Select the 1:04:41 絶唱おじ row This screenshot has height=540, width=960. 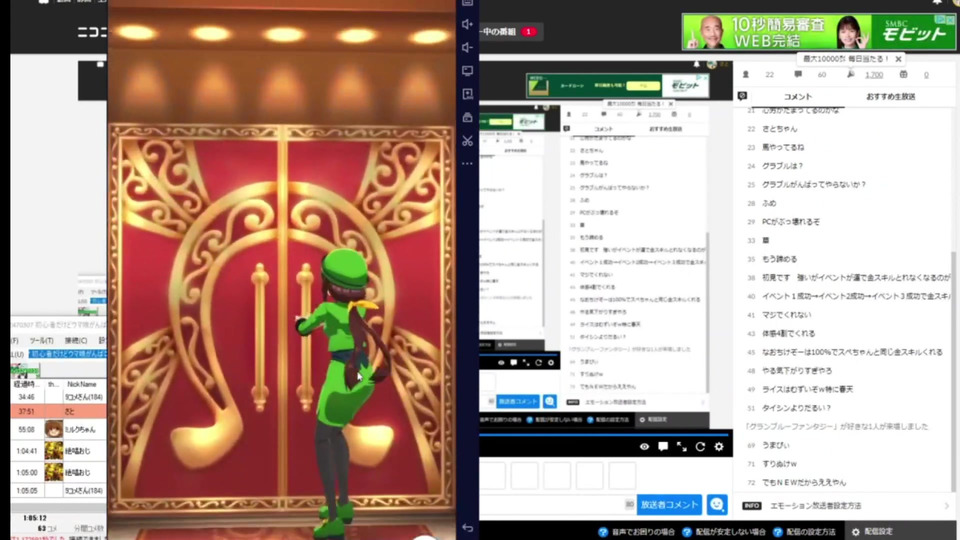[x=59, y=451]
